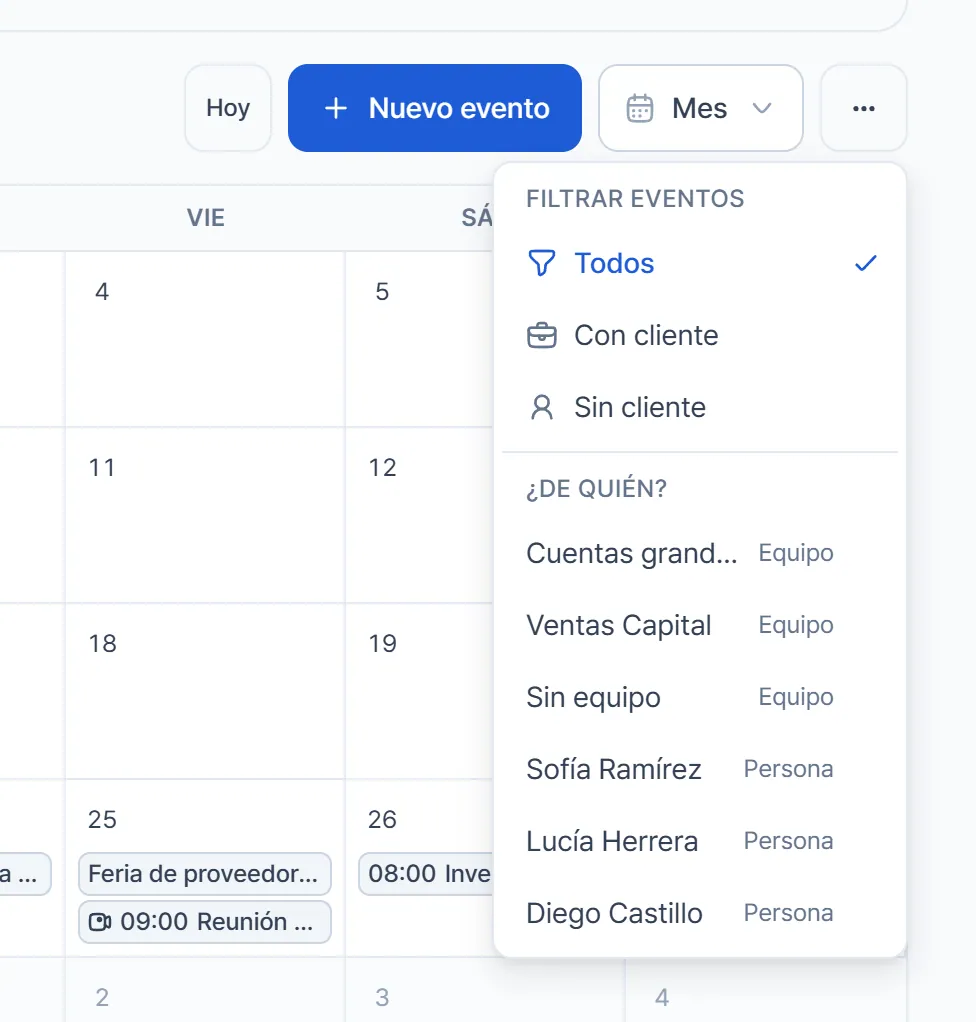
Task: Click the chevron arrow next to Mes
Action: [x=762, y=108]
